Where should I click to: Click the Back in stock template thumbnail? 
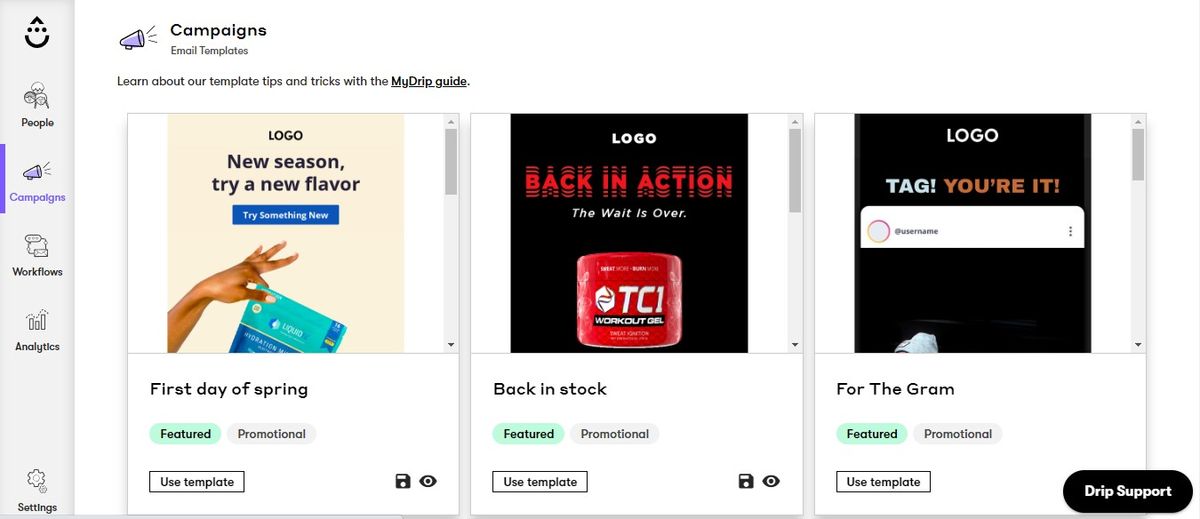pos(629,232)
